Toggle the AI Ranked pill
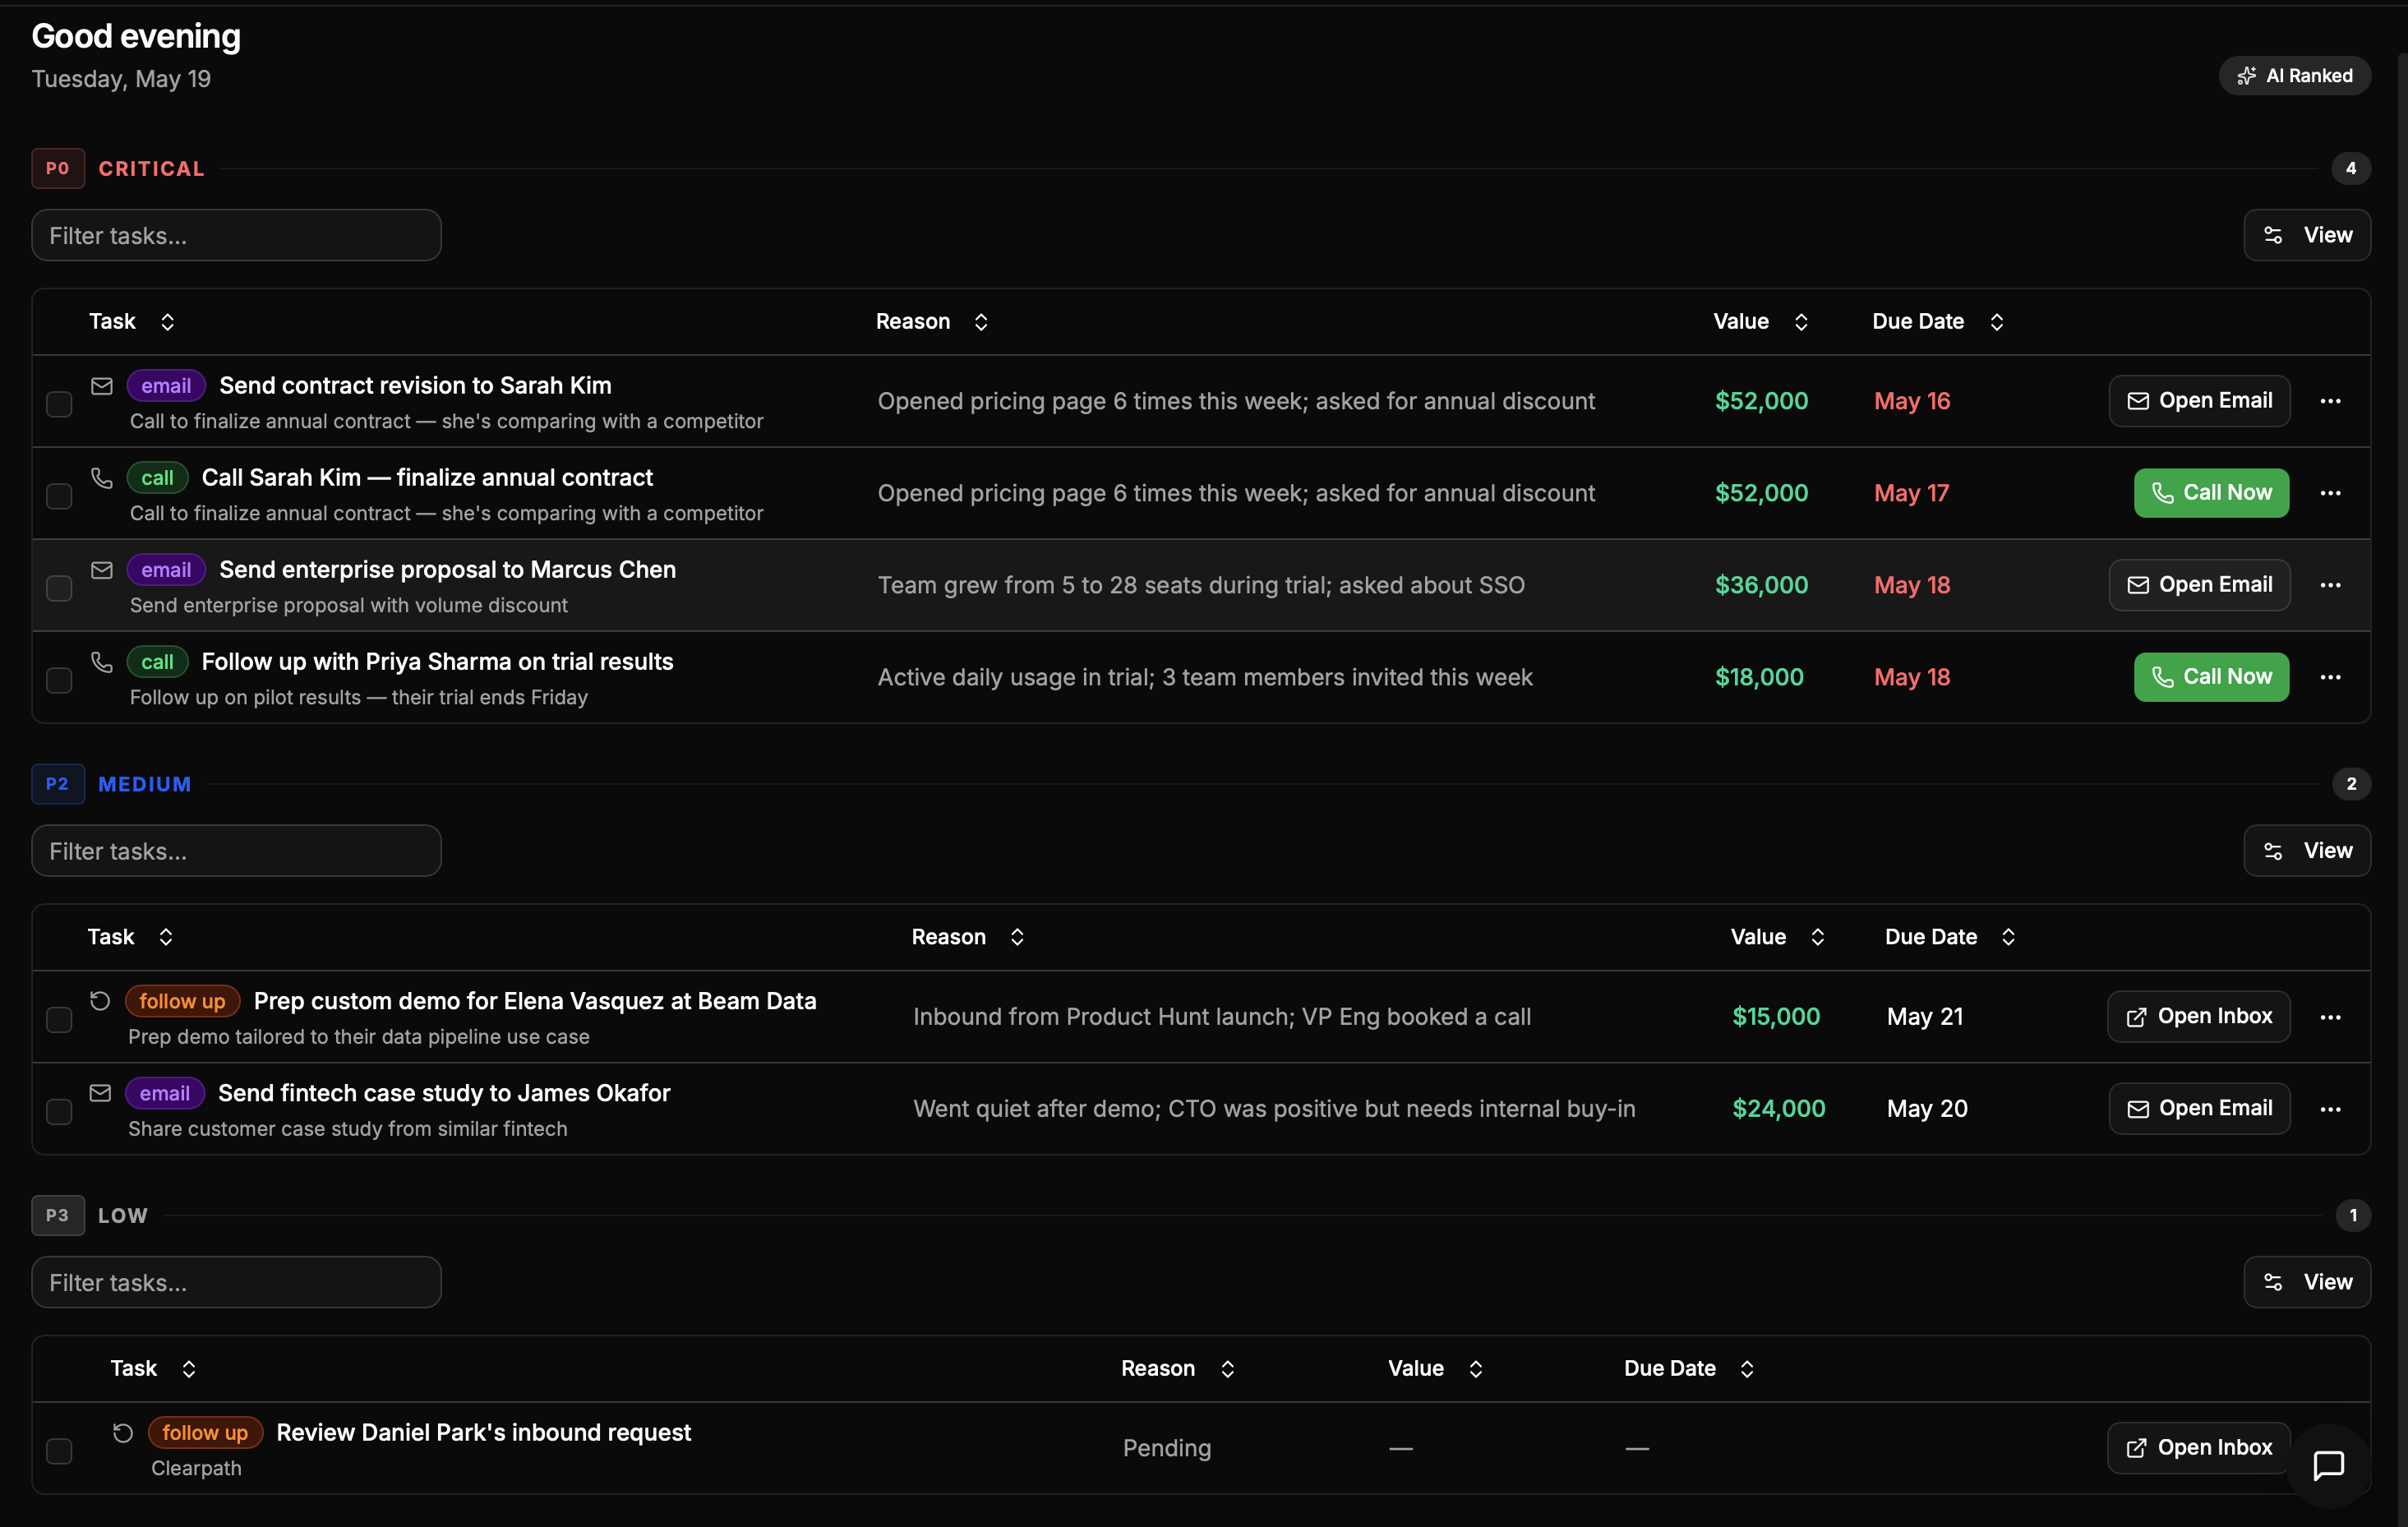This screenshot has width=2408, height=1527. pyautogui.click(x=2294, y=76)
